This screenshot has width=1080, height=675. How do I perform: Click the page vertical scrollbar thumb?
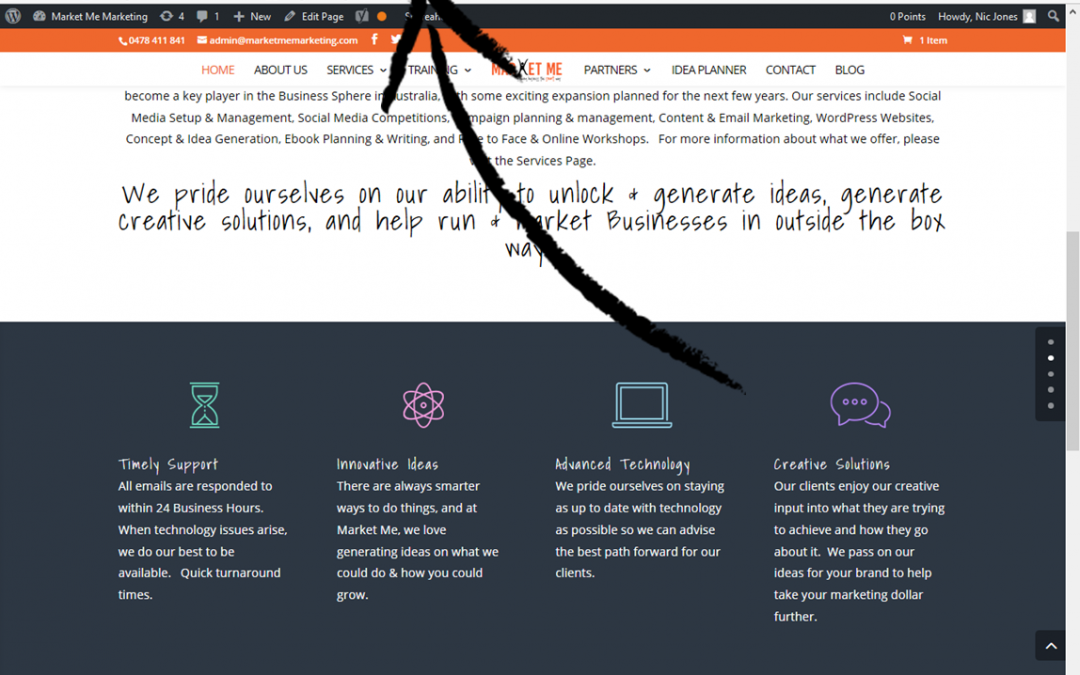(x=1072, y=341)
